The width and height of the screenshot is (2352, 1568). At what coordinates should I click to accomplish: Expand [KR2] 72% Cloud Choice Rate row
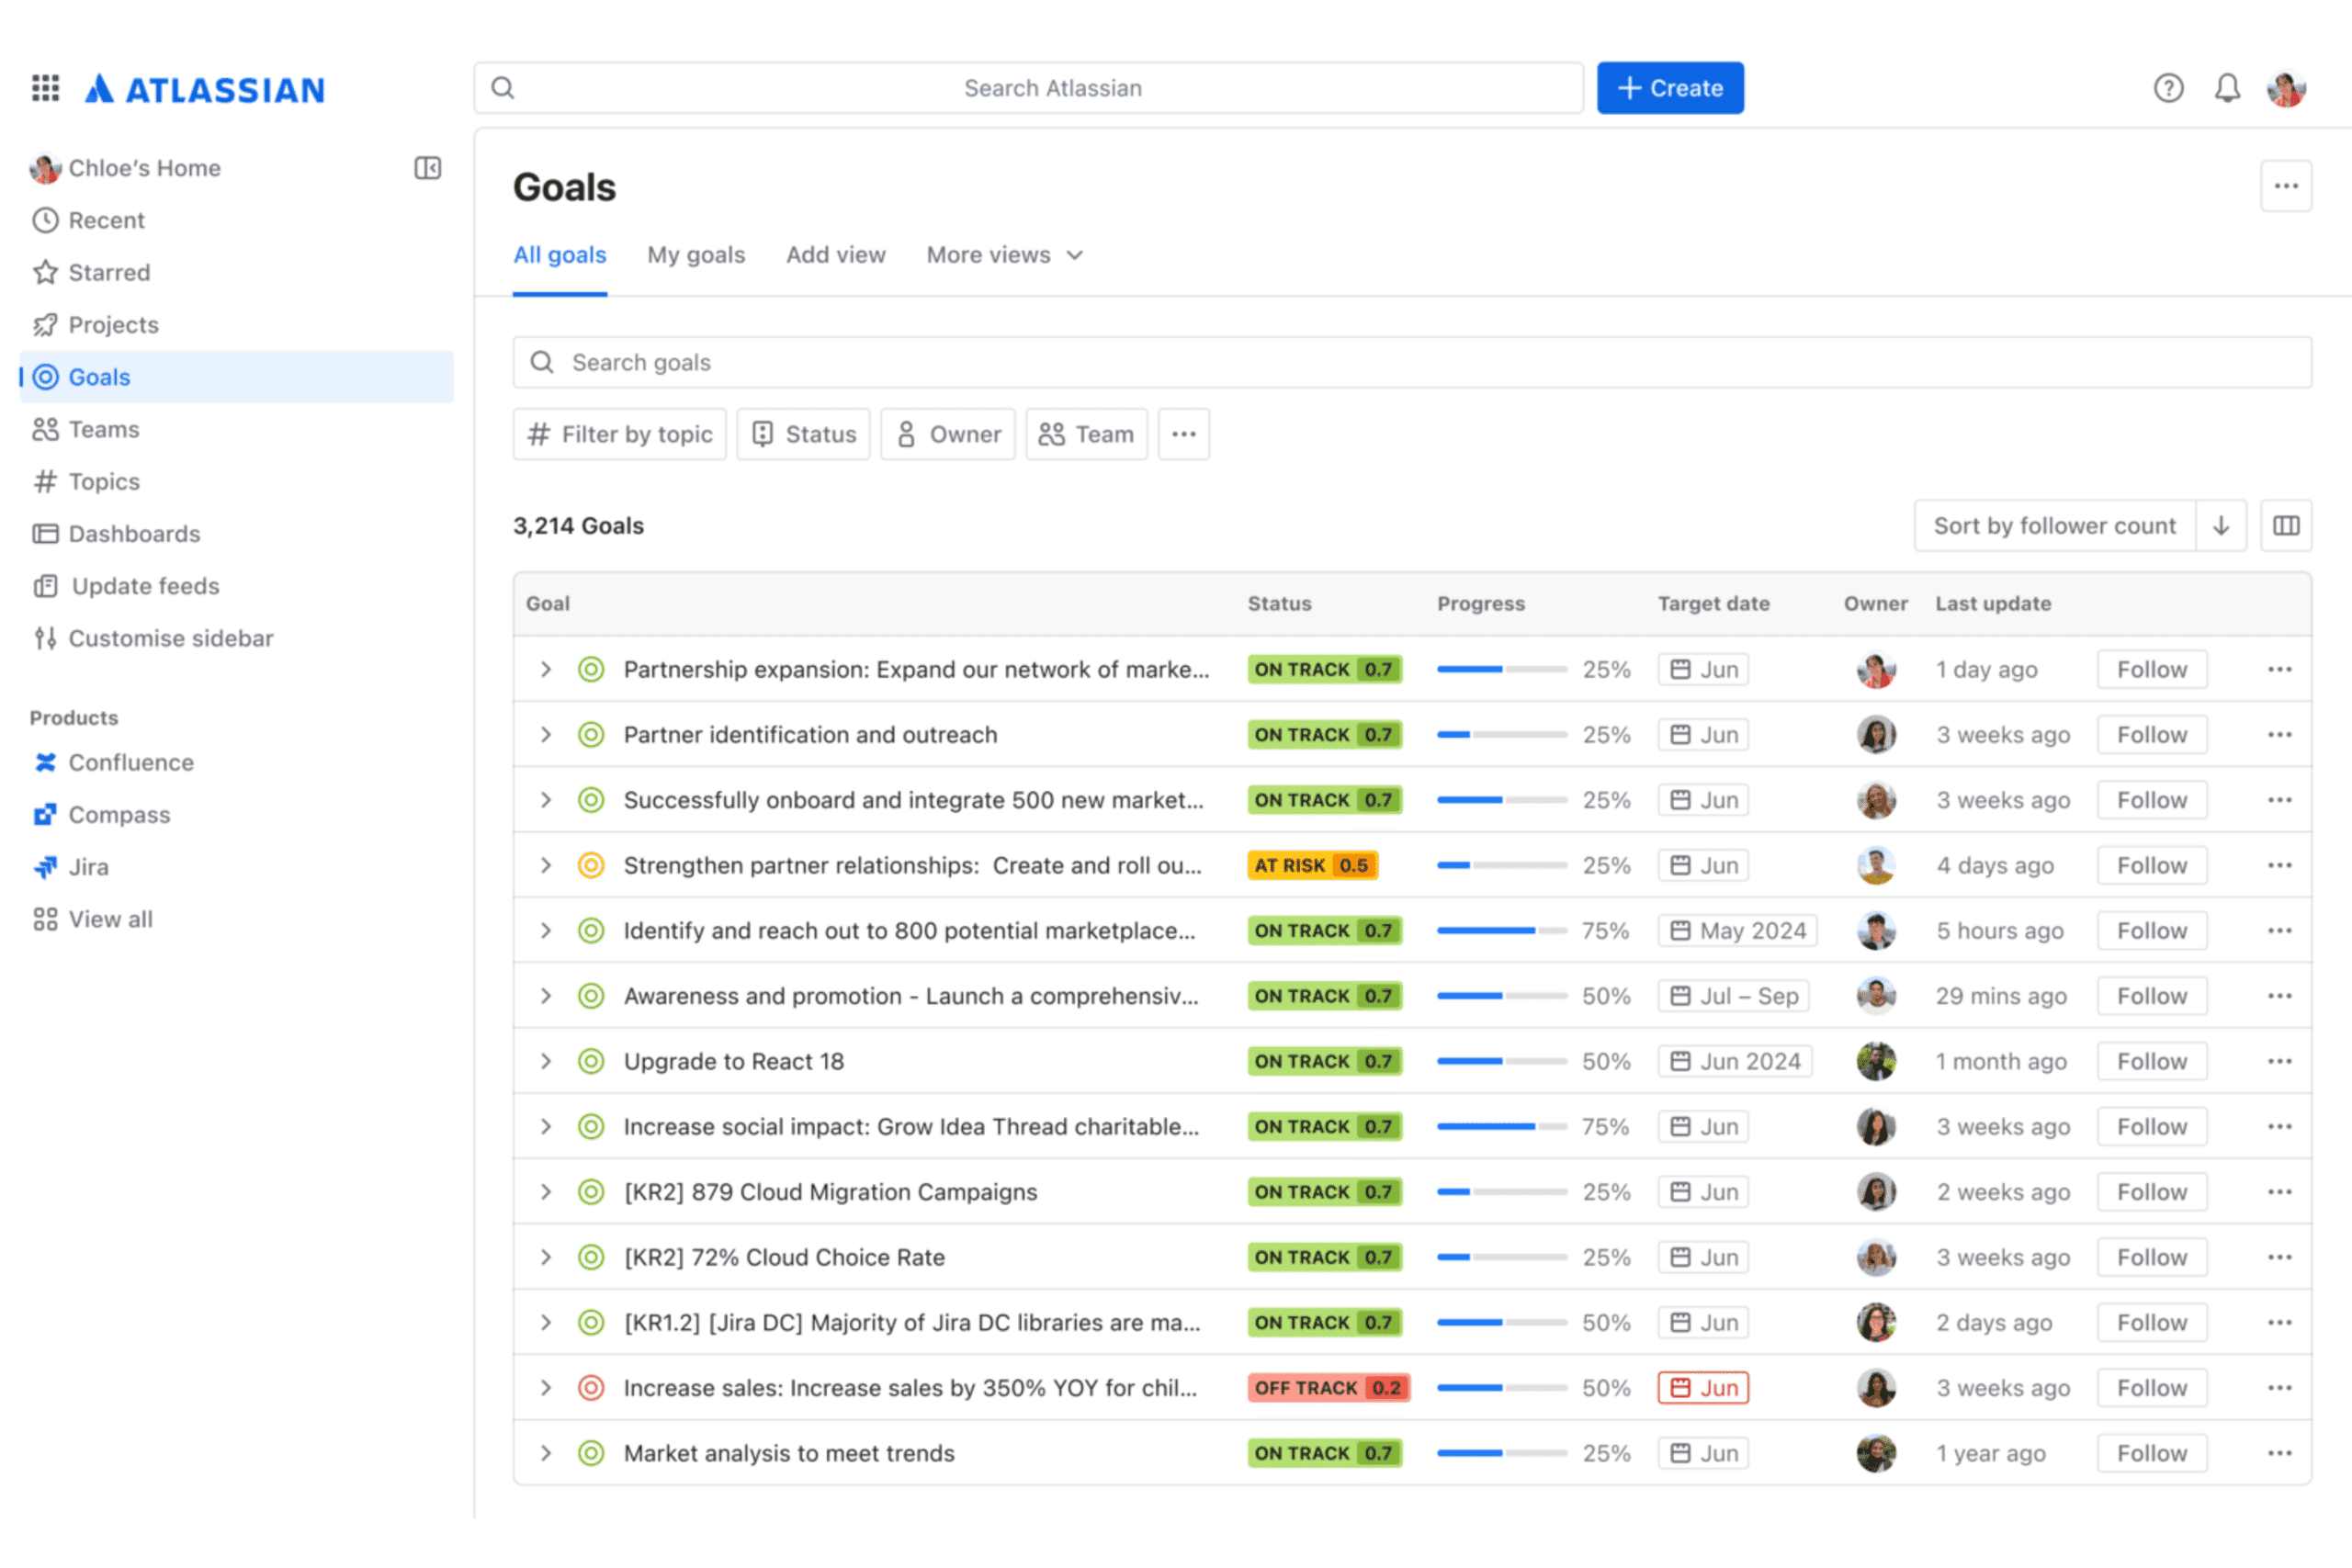click(x=546, y=1257)
